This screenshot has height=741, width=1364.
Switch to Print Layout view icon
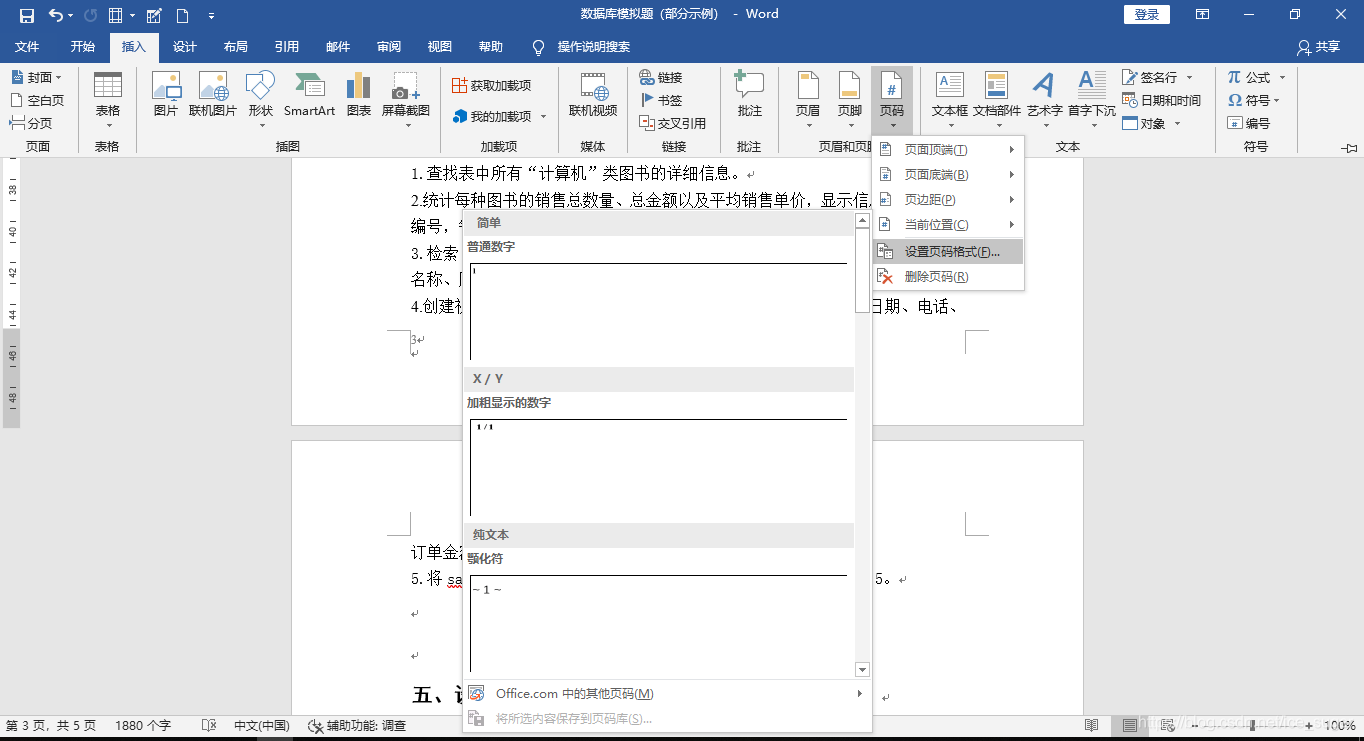[1129, 726]
